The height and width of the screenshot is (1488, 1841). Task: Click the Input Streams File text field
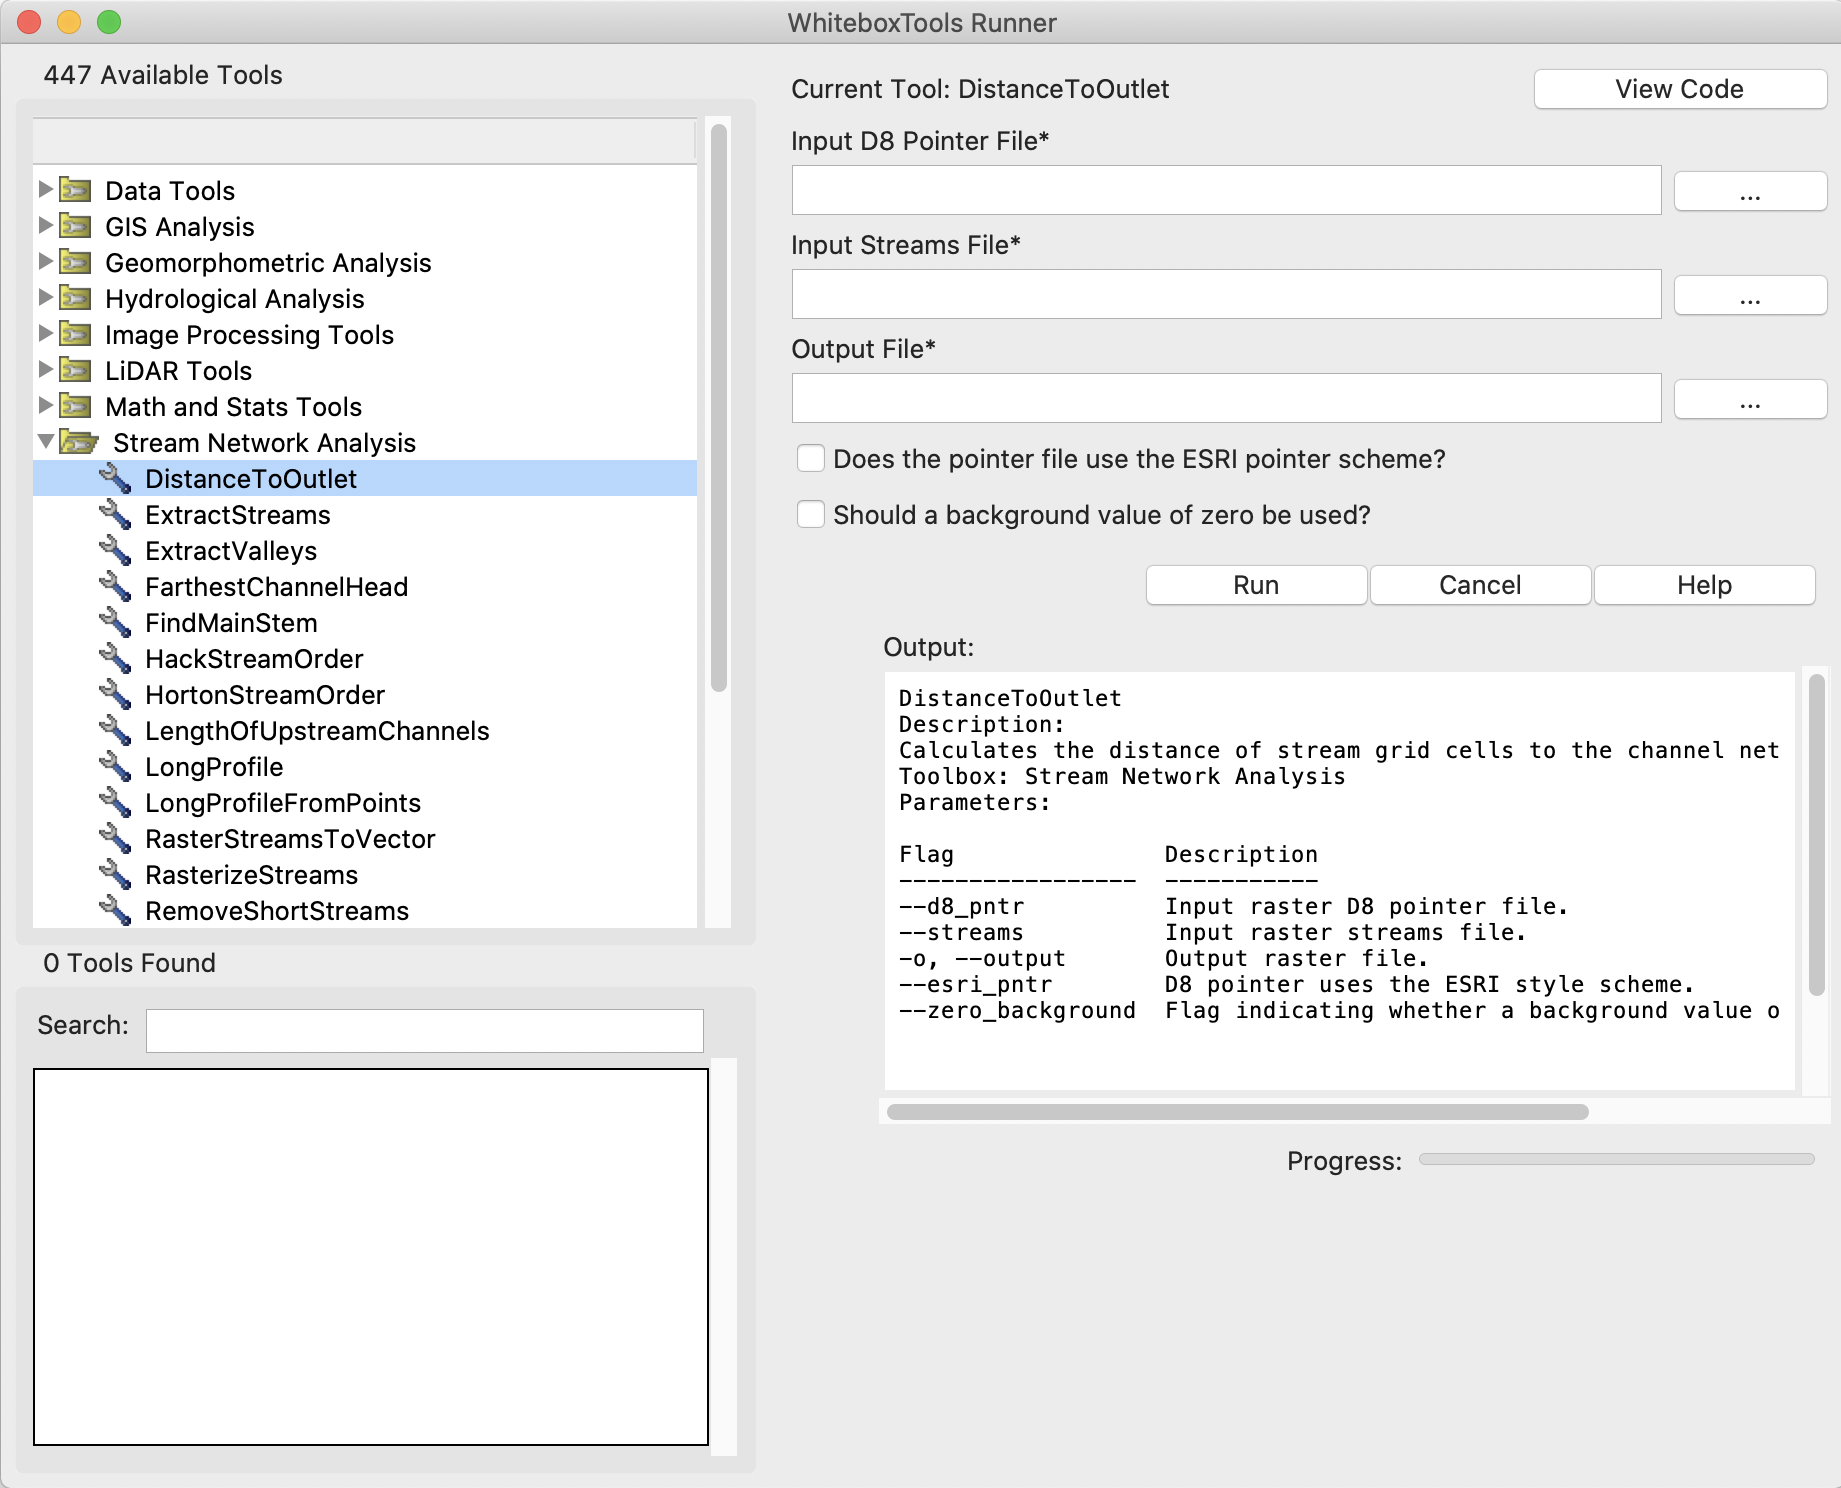[x=1226, y=294]
